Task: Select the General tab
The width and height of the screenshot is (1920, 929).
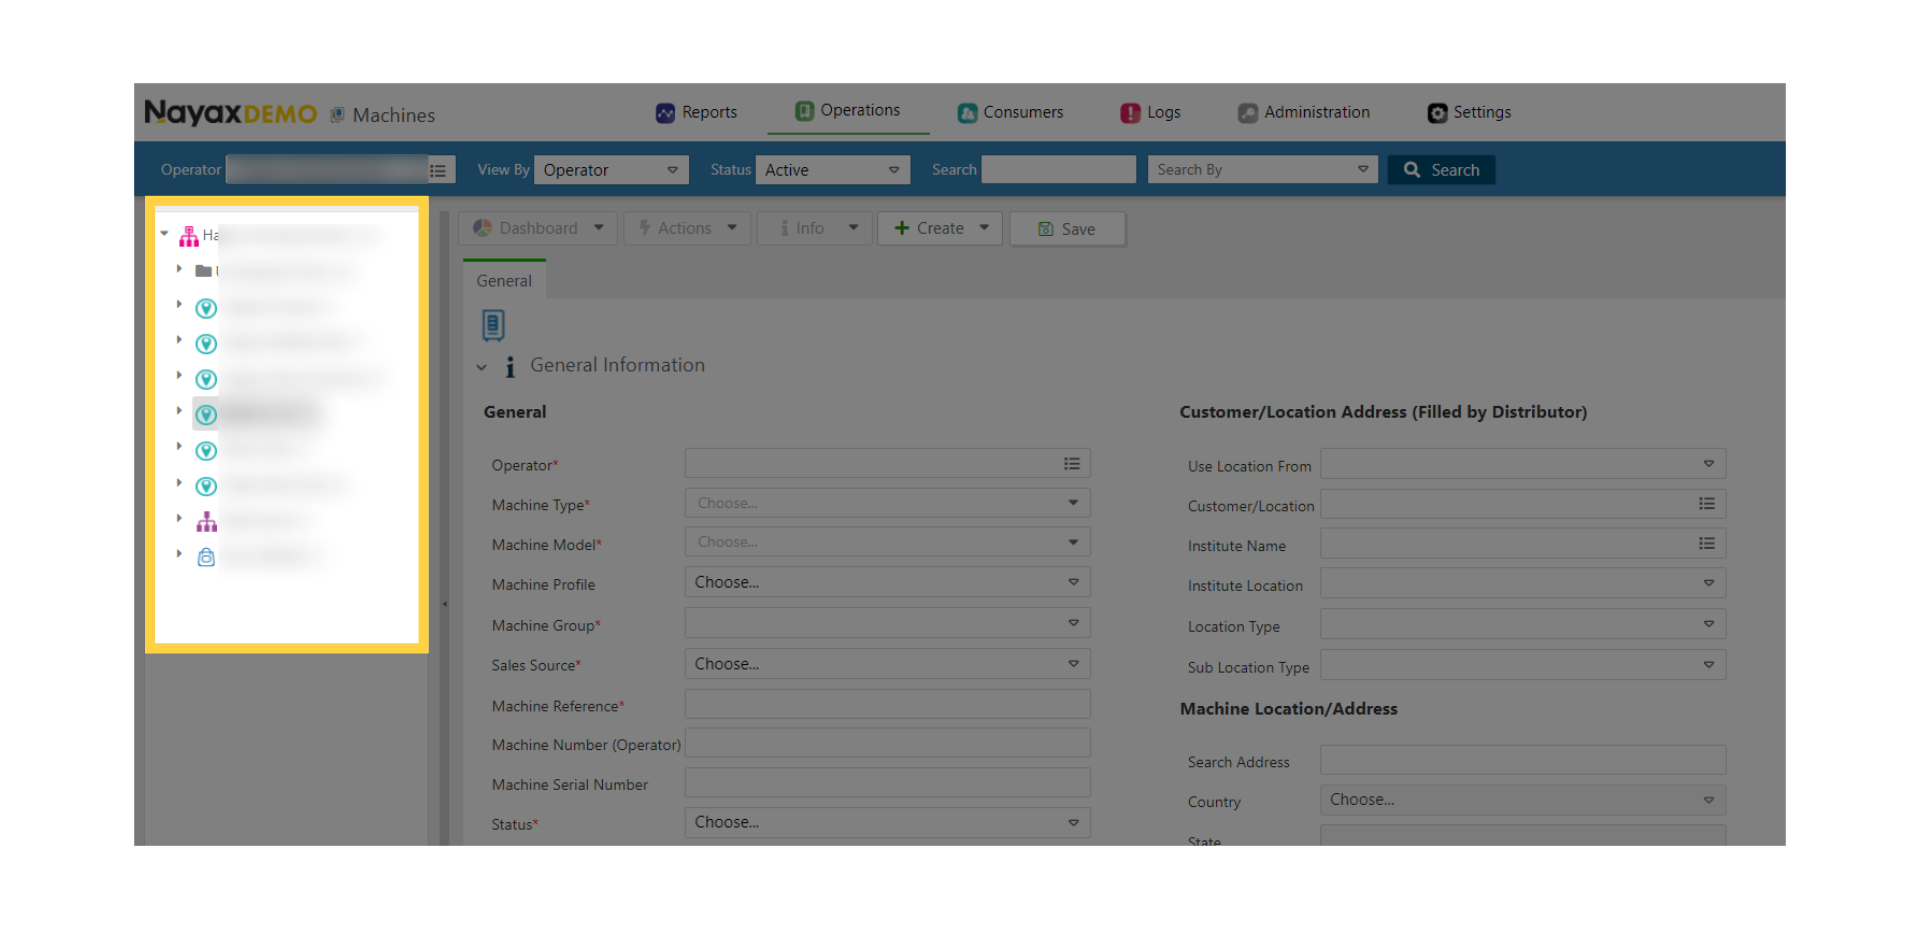Action: pos(504,281)
